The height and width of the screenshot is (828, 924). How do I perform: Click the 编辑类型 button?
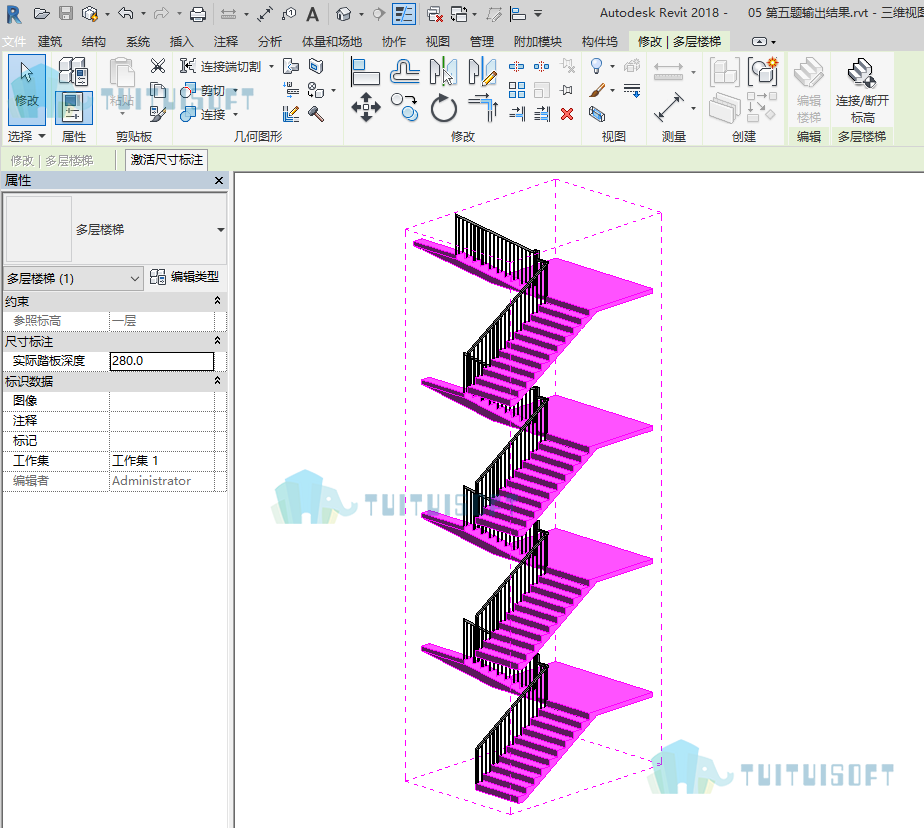coord(184,277)
